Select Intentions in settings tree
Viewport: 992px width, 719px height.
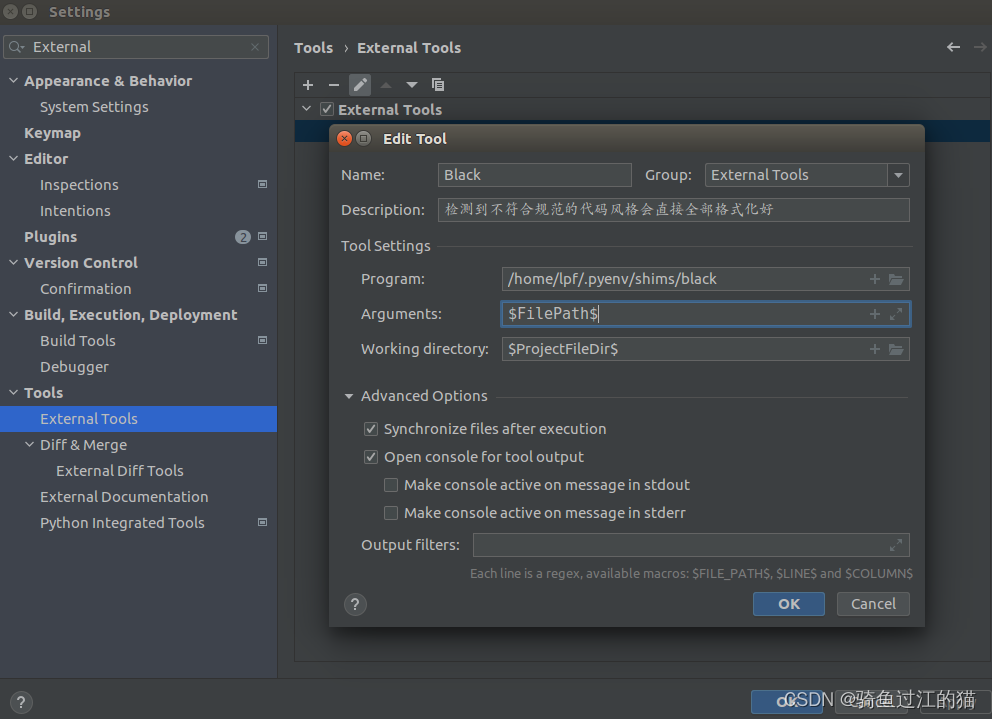(x=75, y=211)
